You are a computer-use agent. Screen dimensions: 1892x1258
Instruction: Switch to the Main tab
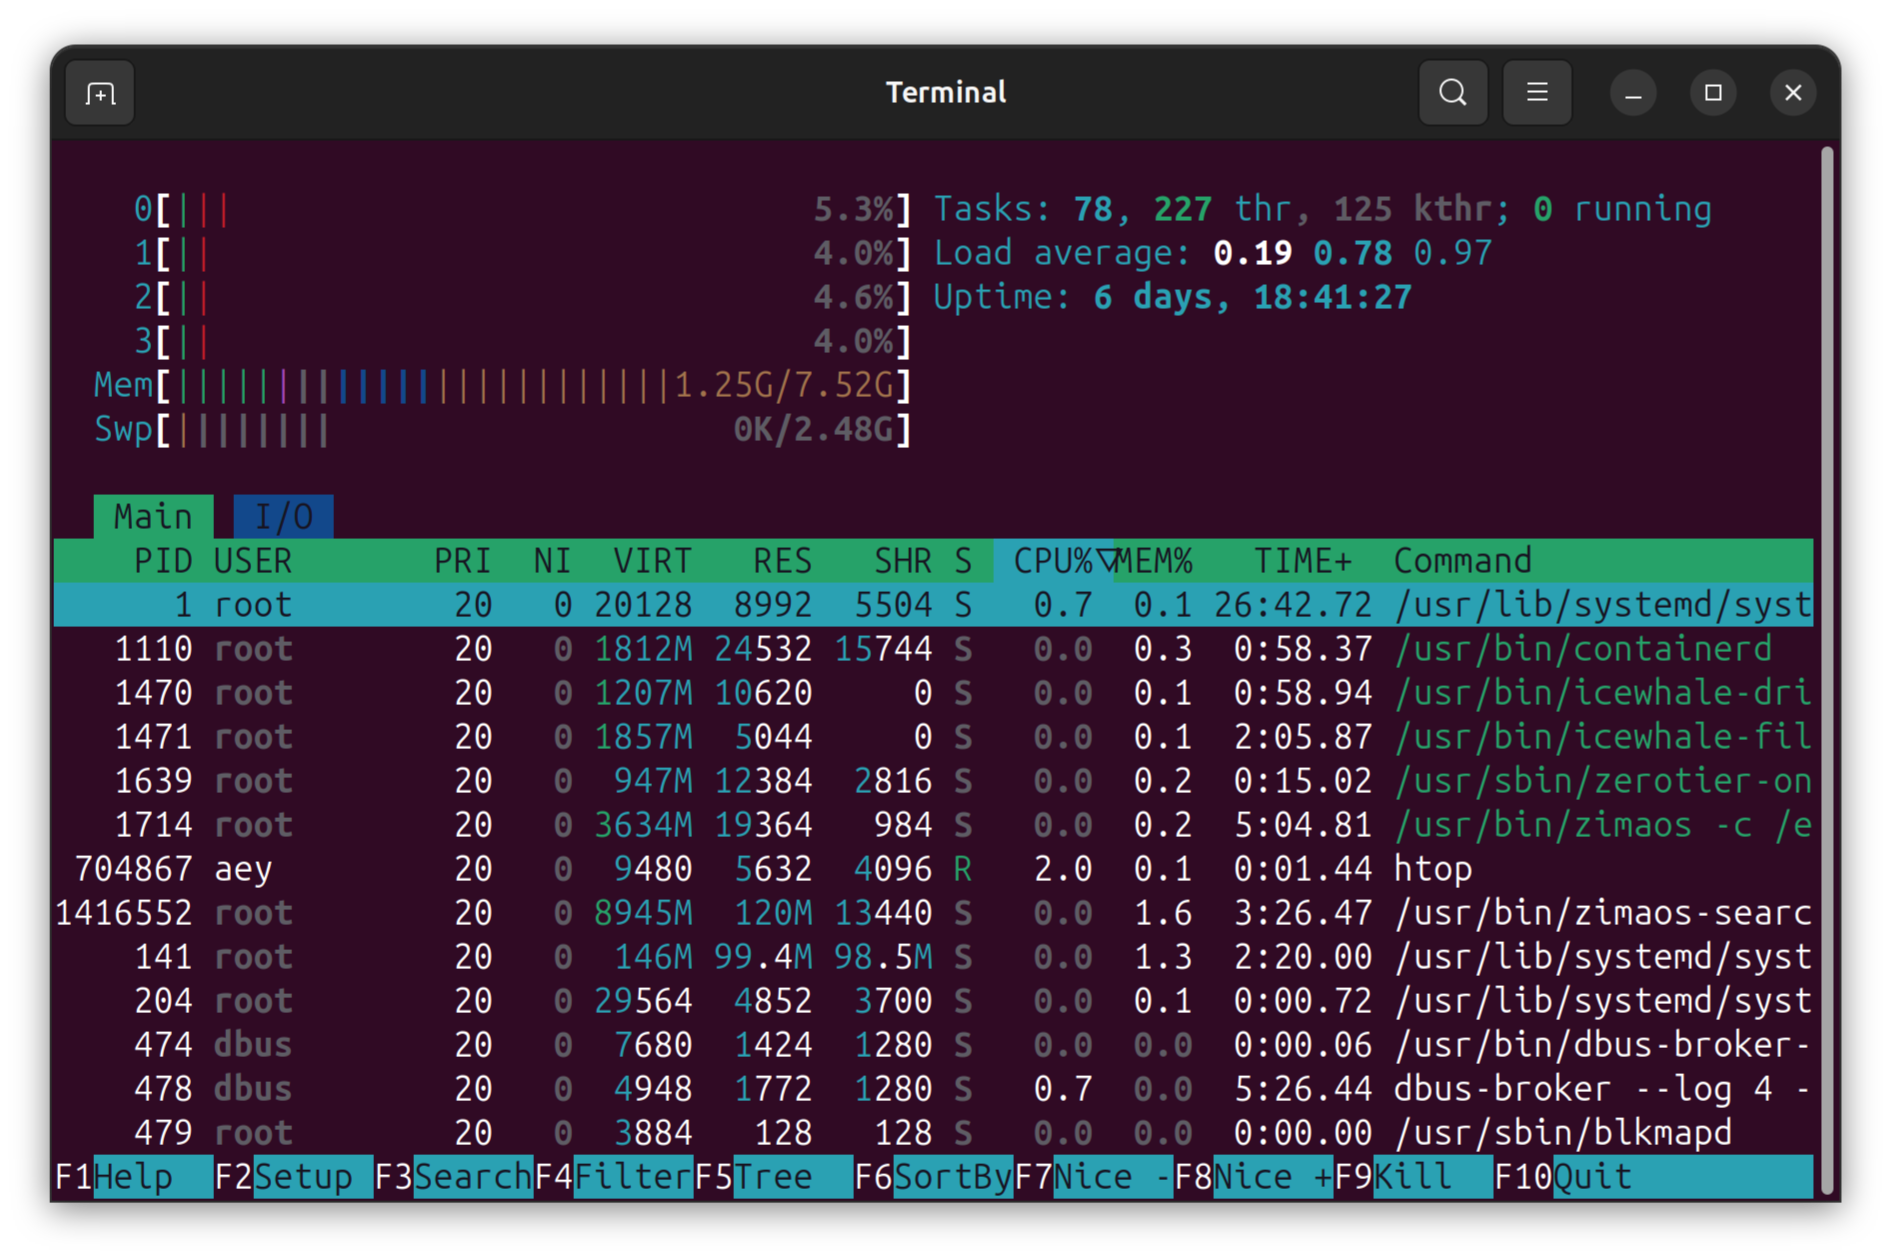[x=153, y=517]
